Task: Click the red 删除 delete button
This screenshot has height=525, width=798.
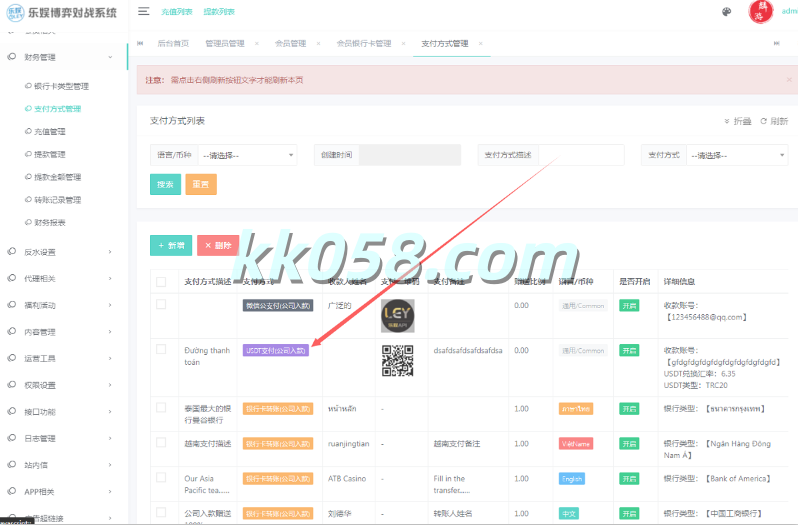Action: 218,245
